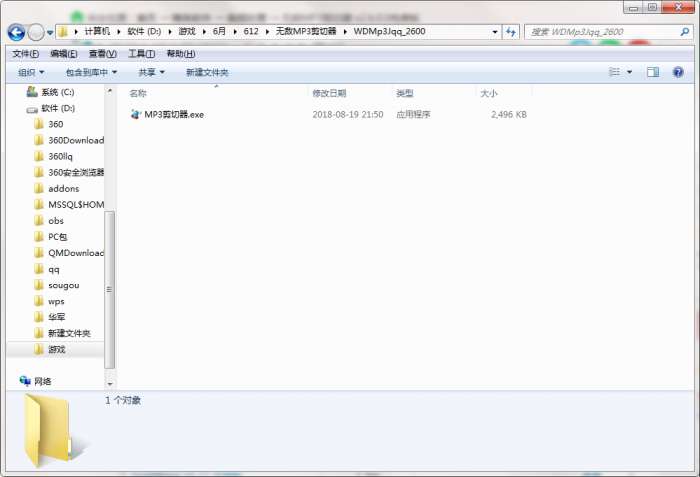
Task: Click the Back navigation arrow button
Action: [16, 32]
